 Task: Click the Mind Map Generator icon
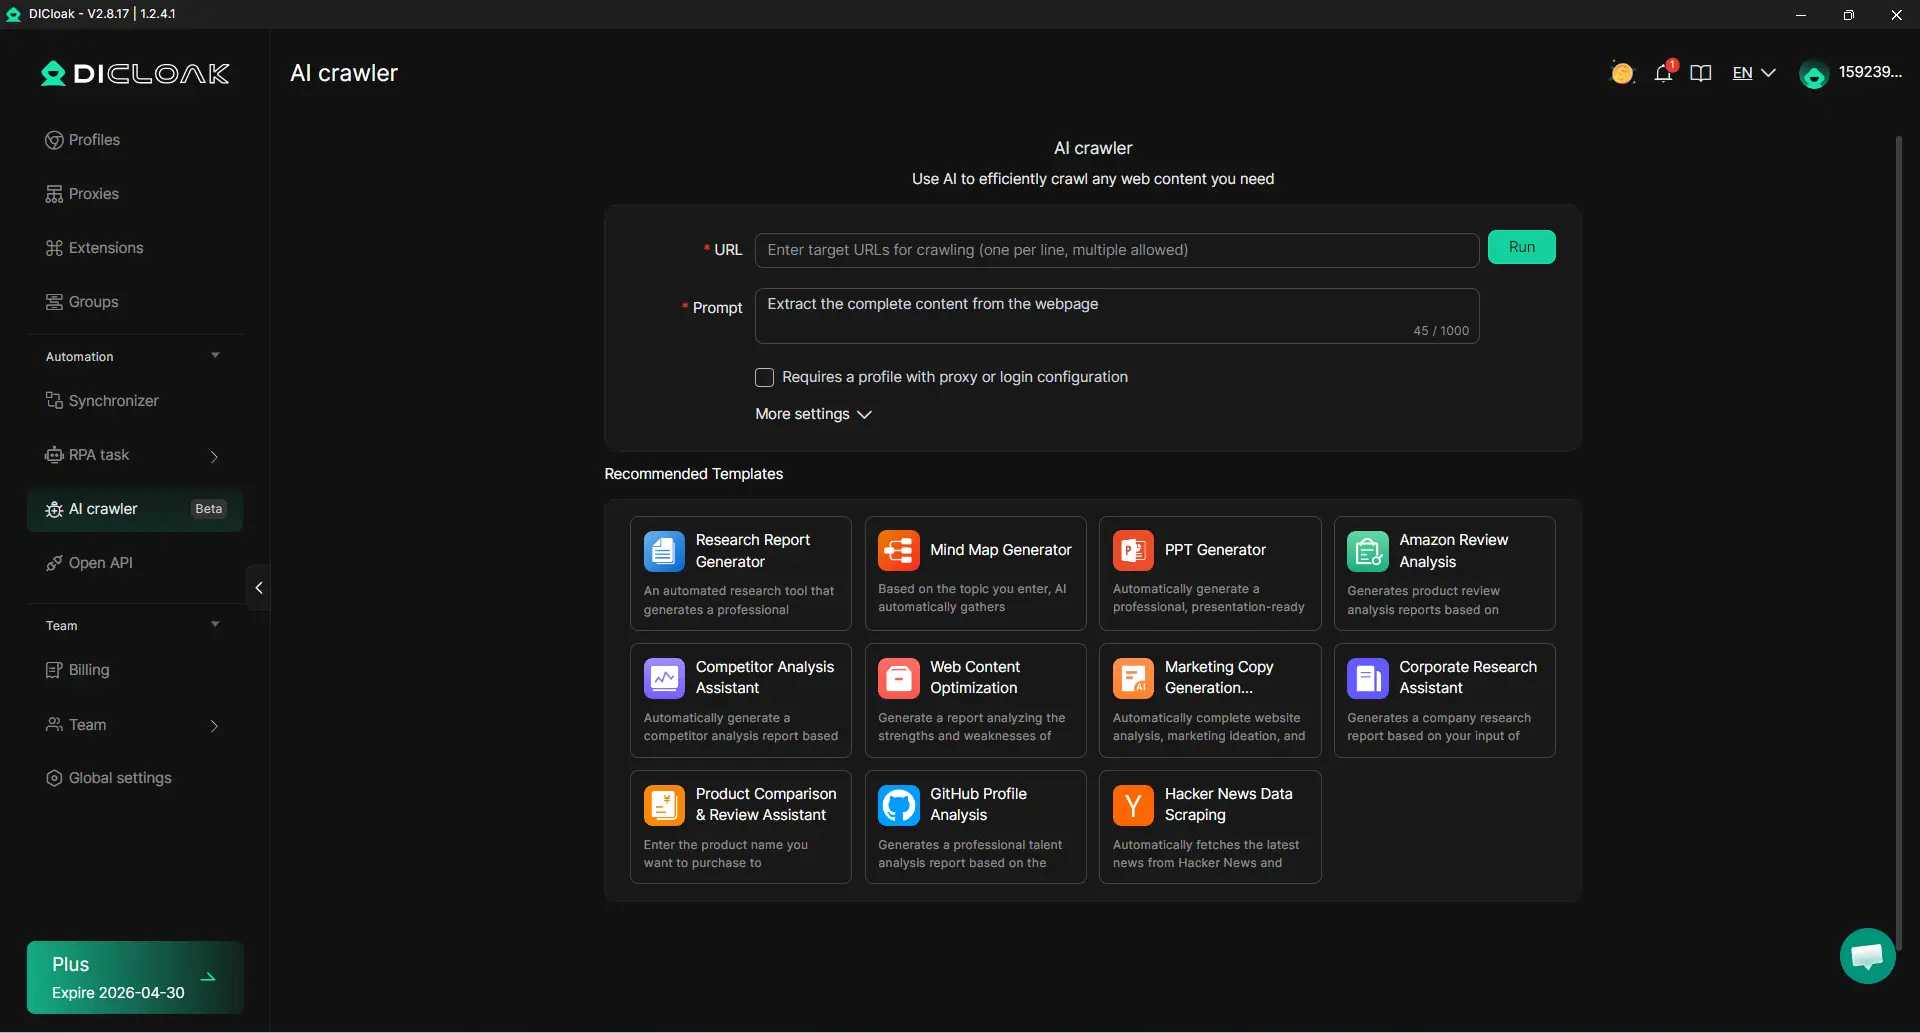898,550
